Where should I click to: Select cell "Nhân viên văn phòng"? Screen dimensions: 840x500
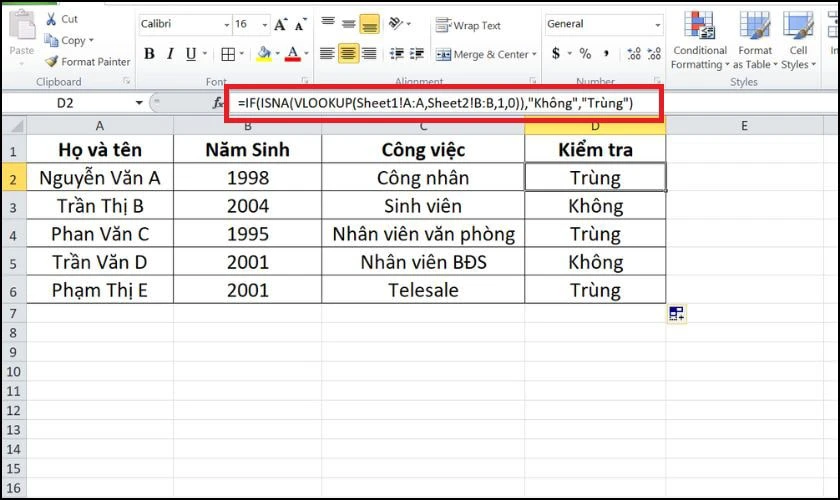pyautogui.click(x=423, y=234)
